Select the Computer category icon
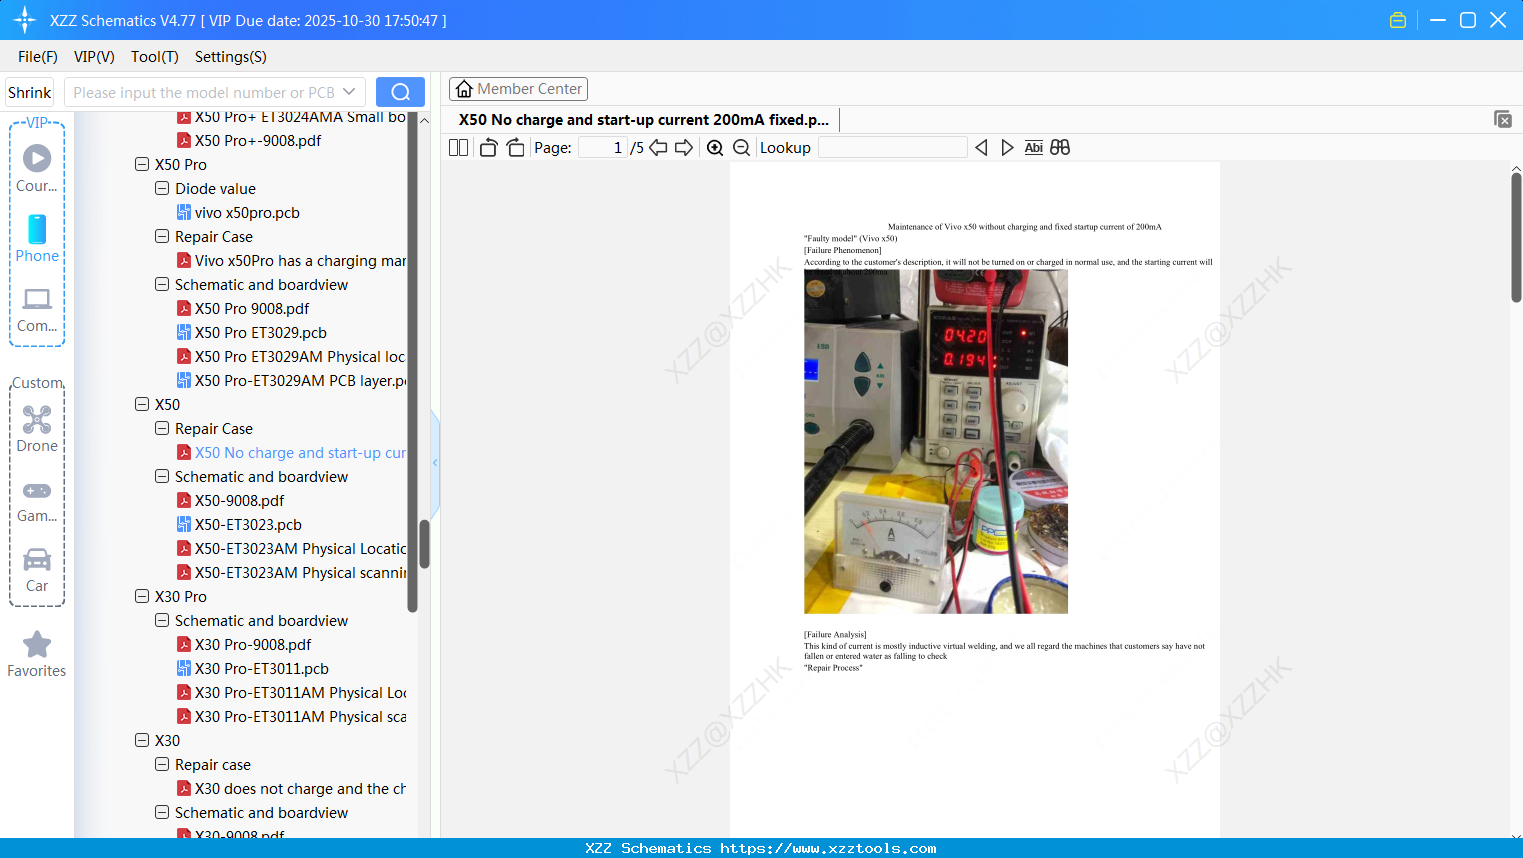The width and height of the screenshot is (1523, 858). [37, 309]
